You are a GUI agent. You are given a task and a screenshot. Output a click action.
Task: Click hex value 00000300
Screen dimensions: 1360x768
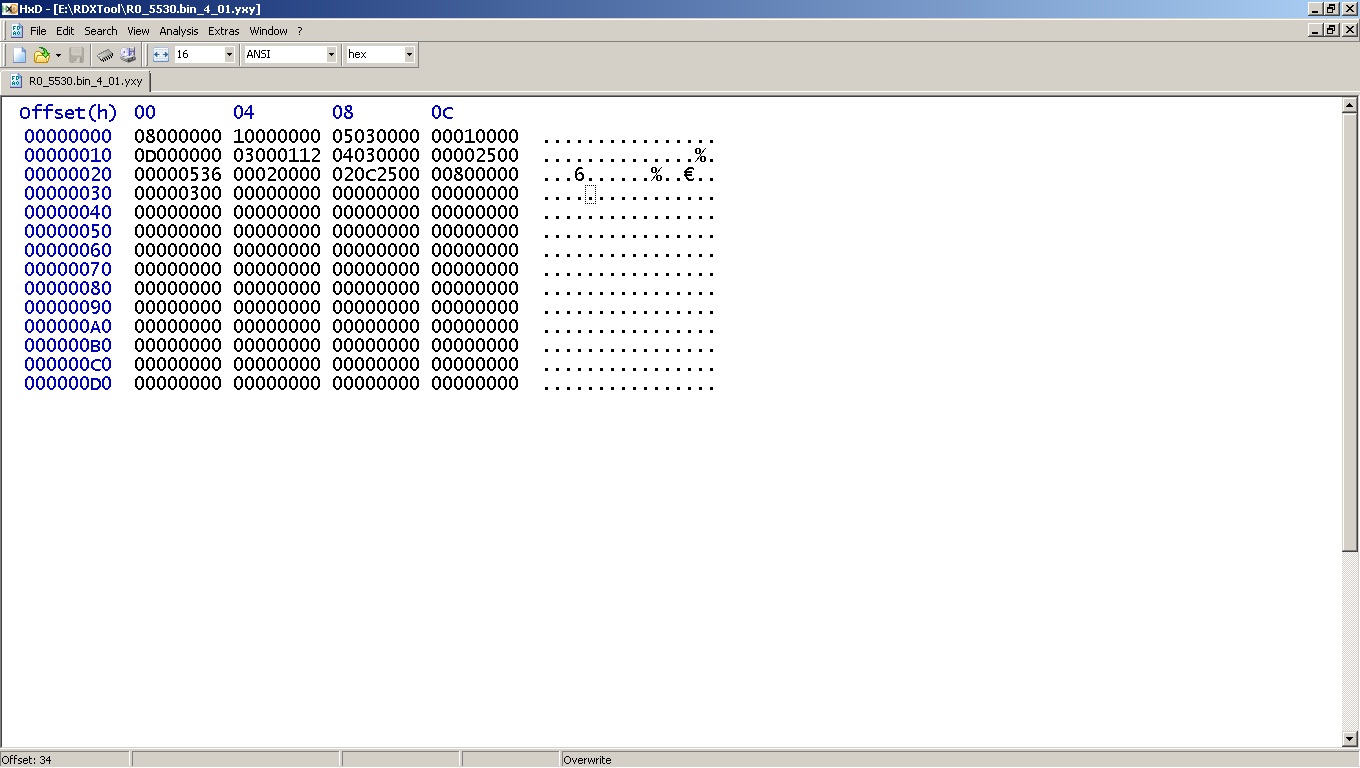click(178, 193)
